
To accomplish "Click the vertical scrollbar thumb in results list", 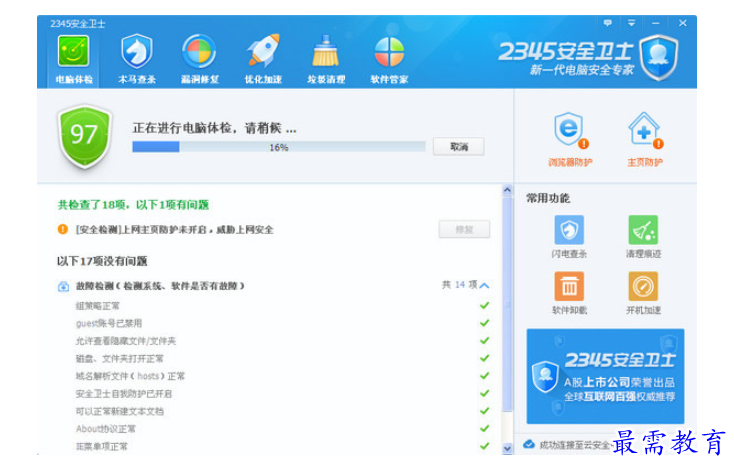I will click(x=507, y=304).
